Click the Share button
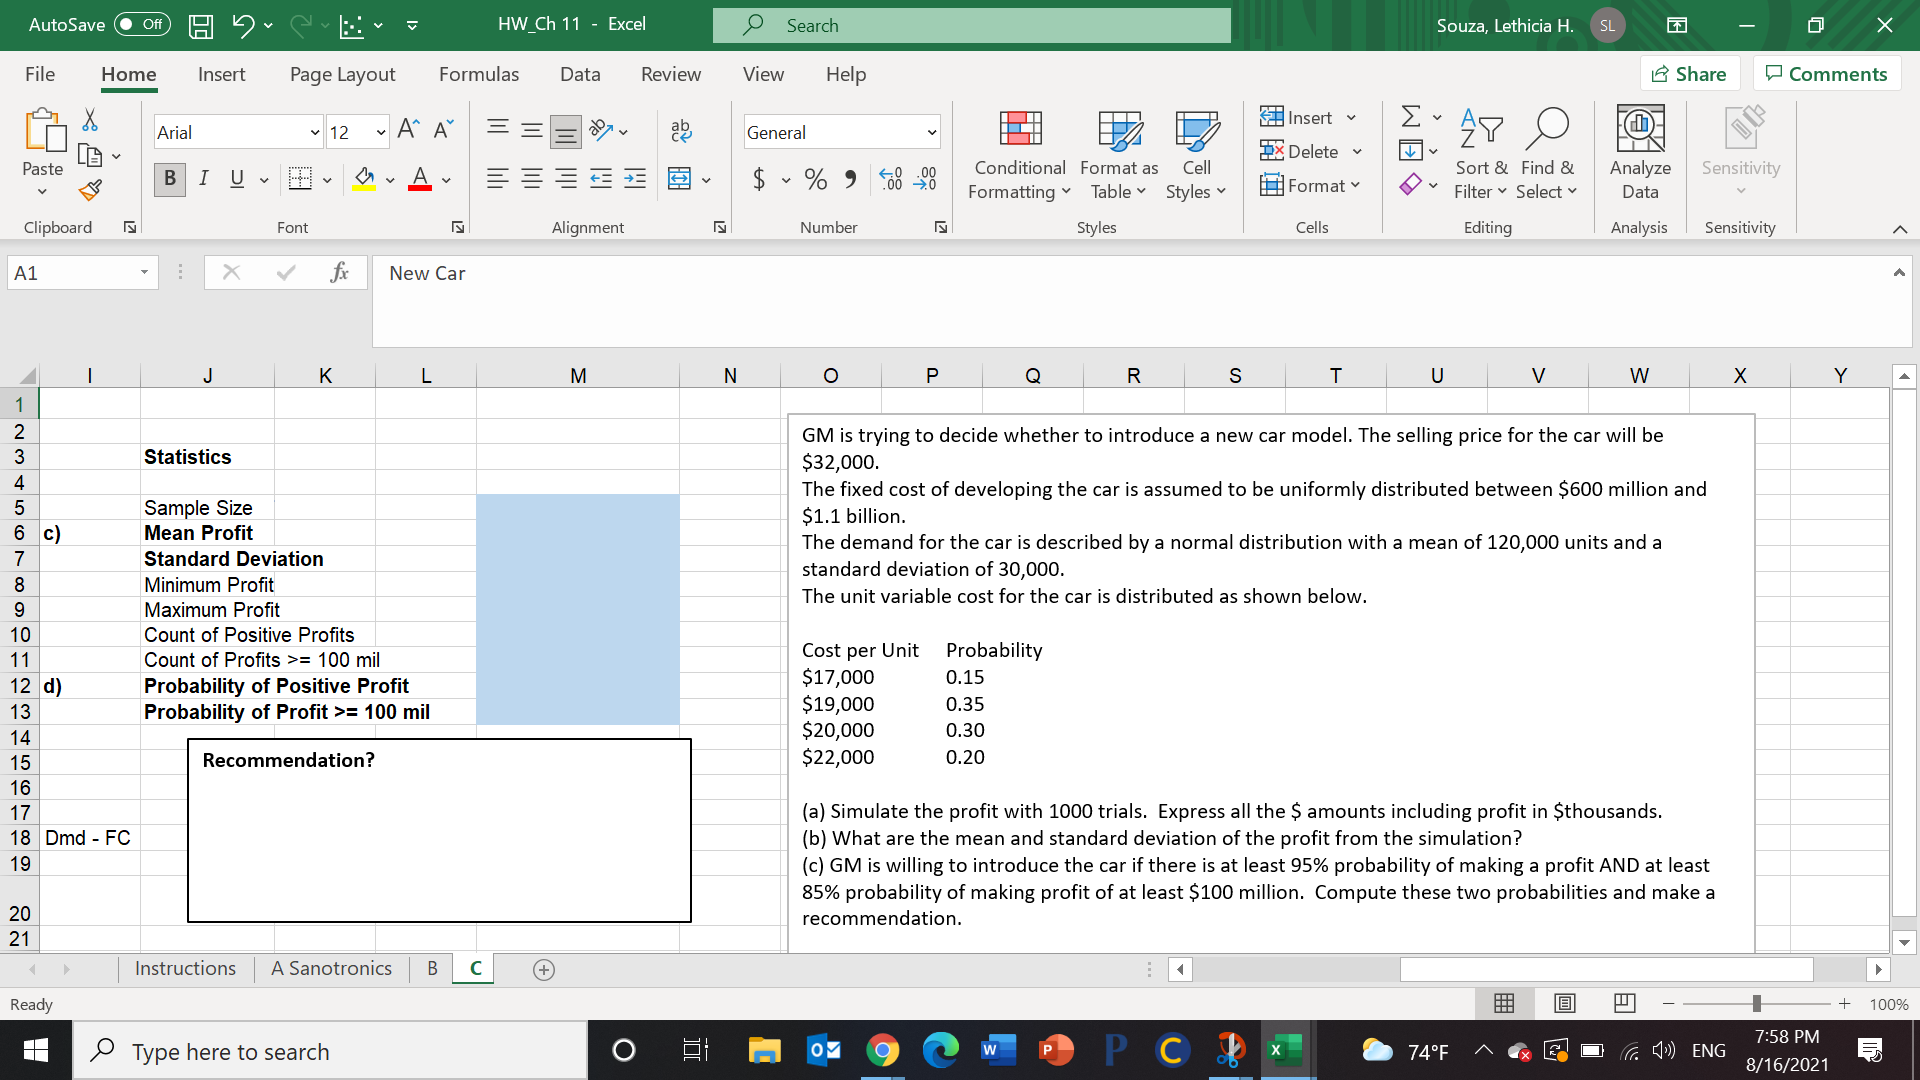1920x1080 pixels. [x=1690, y=73]
